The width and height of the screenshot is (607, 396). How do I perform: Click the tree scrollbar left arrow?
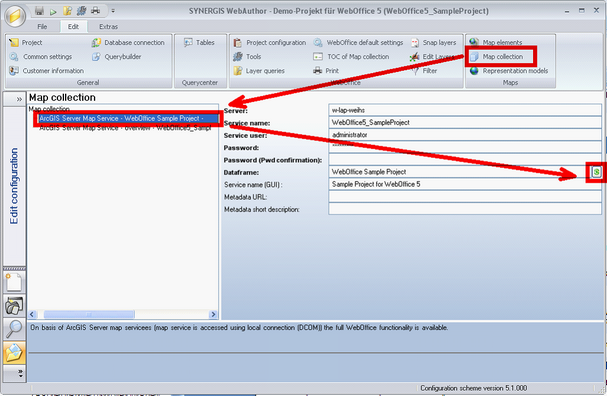(x=32, y=314)
